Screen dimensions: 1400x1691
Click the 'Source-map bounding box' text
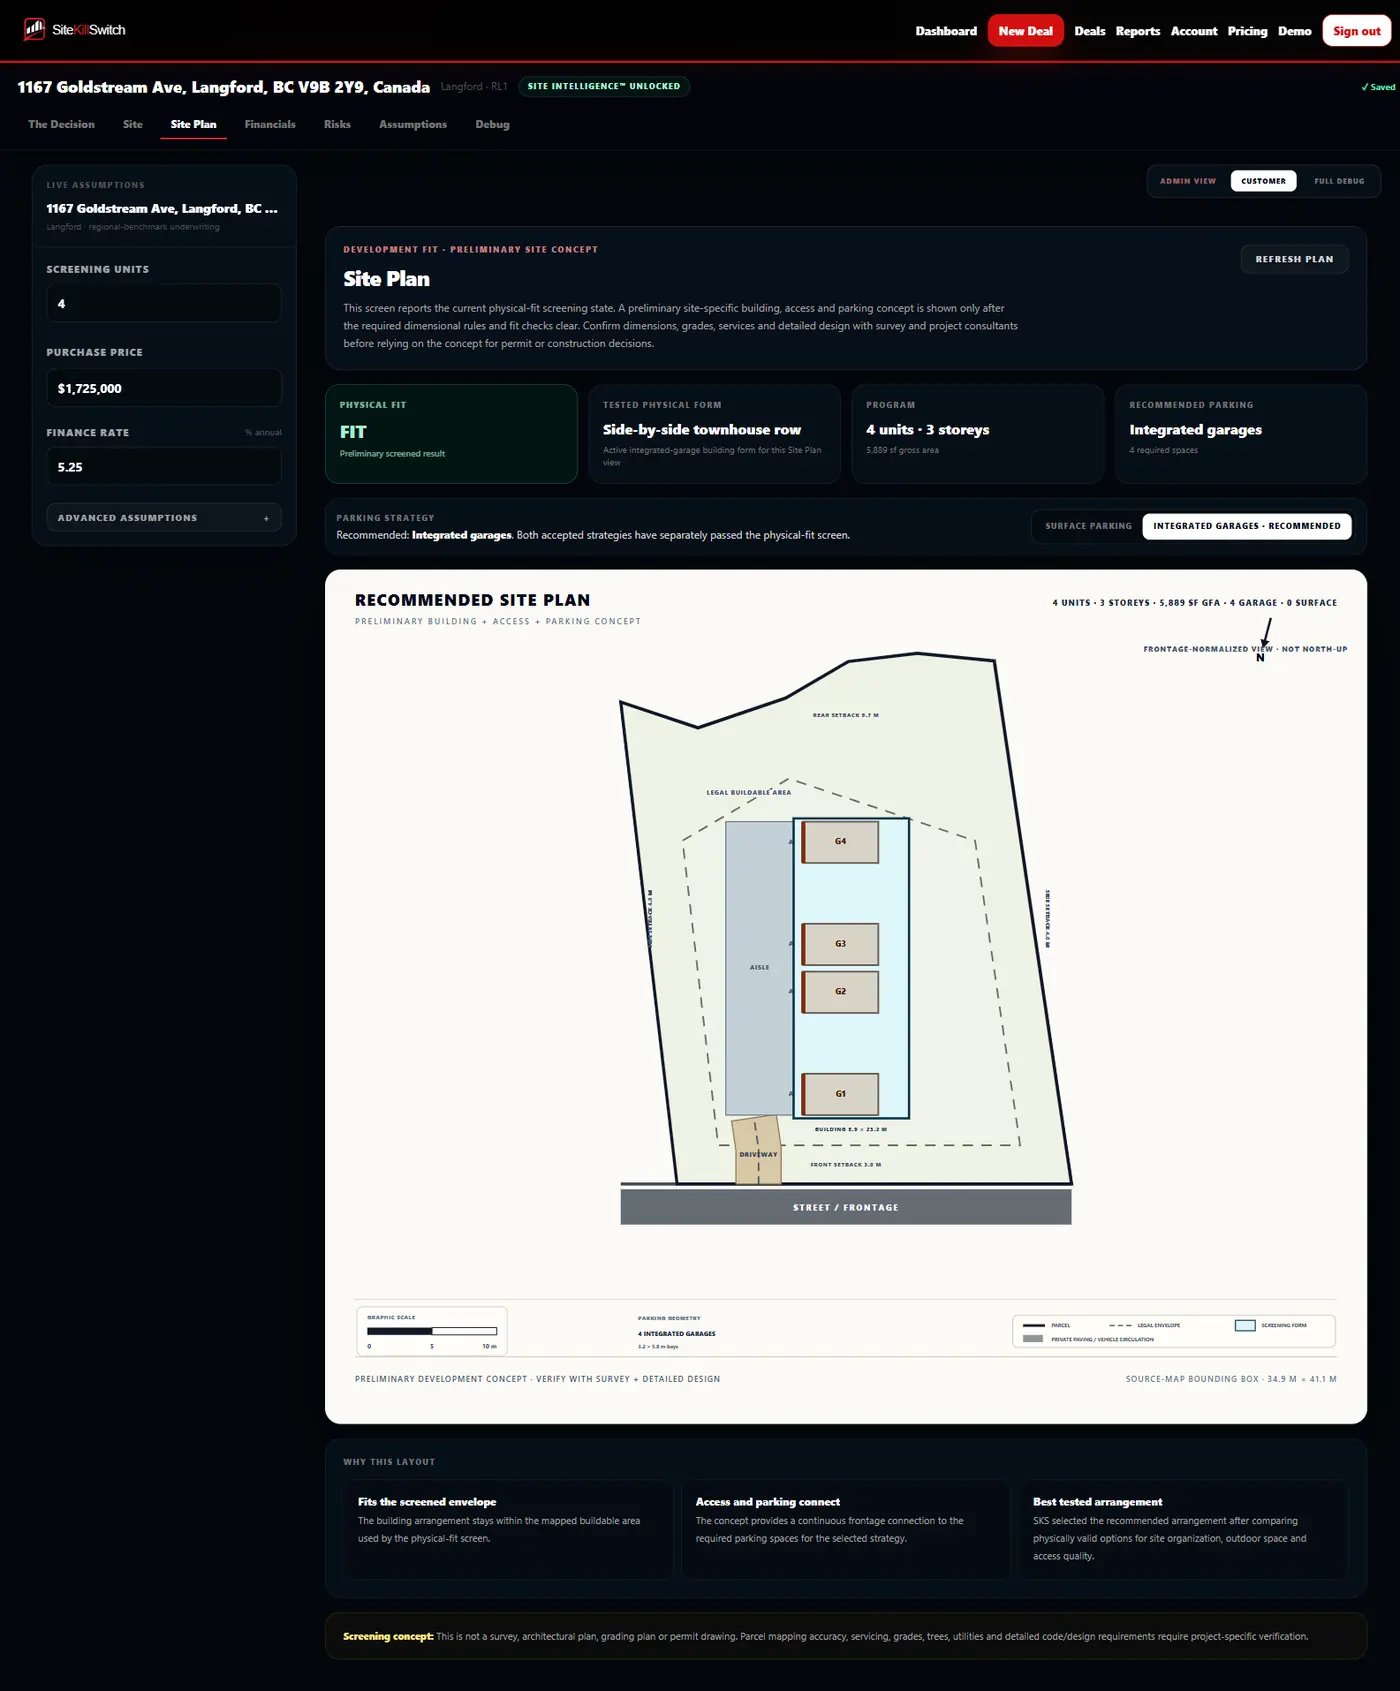[1231, 1379]
